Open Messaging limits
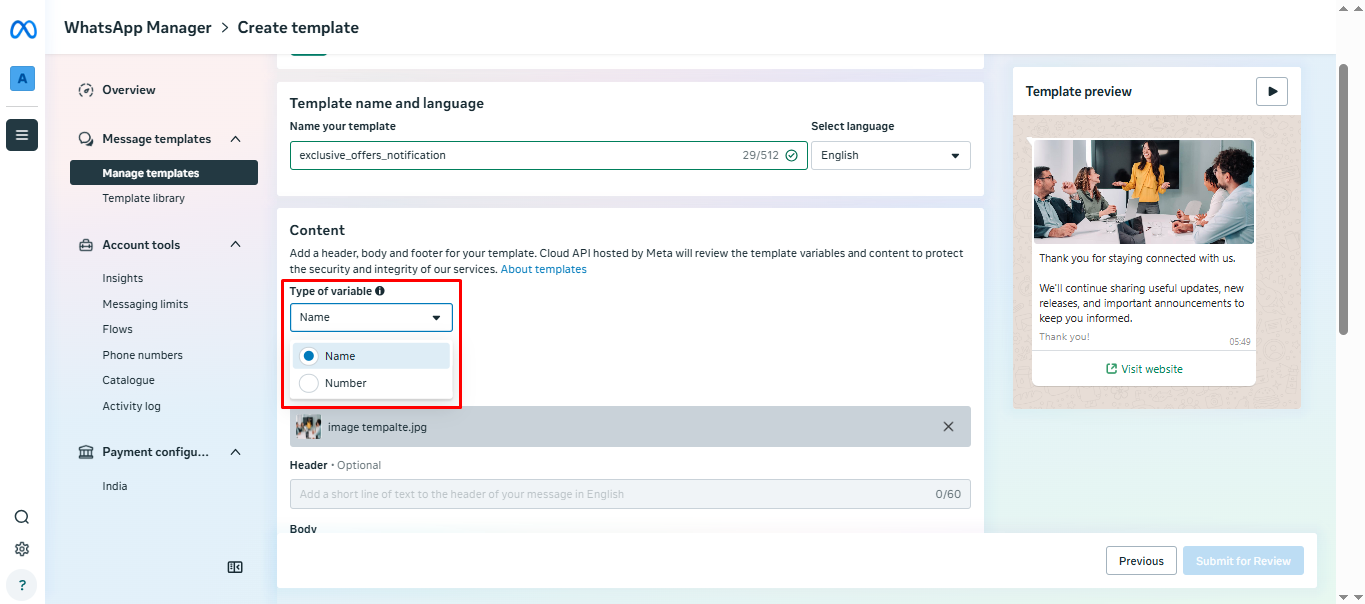This screenshot has width=1365, height=604. pos(145,304)
